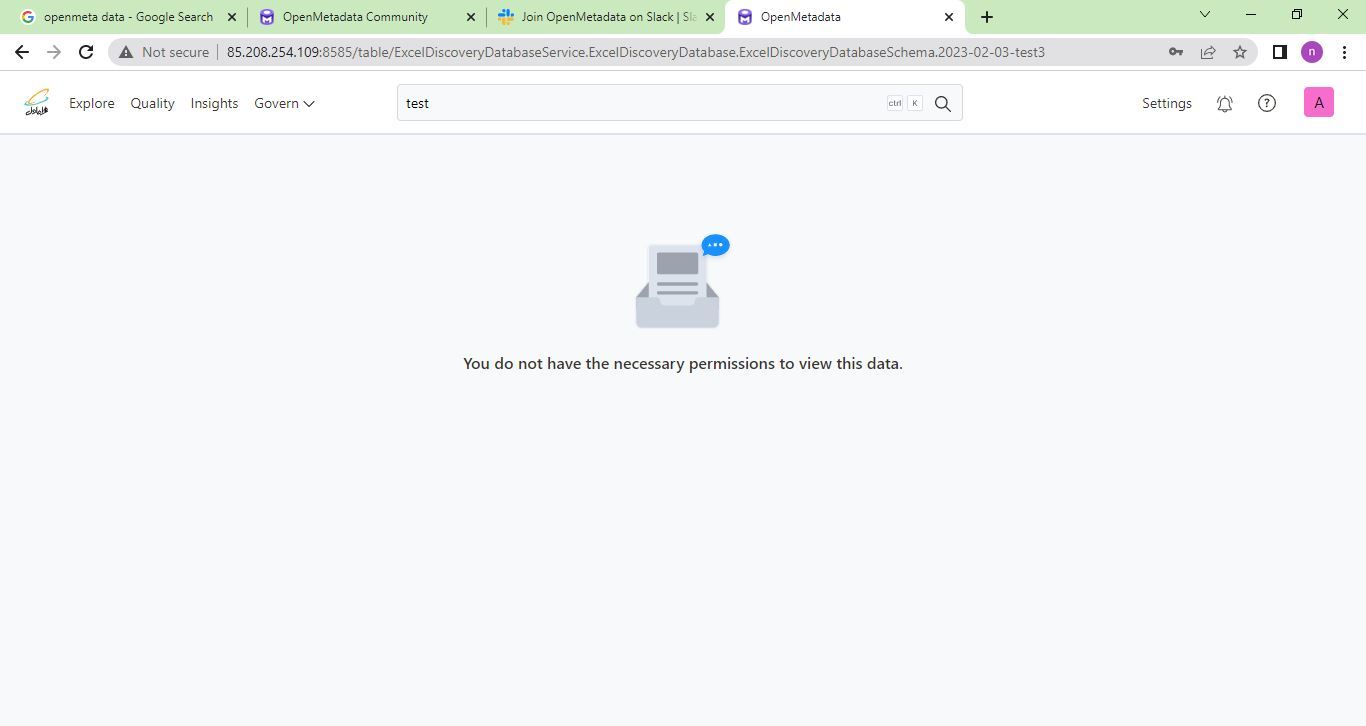The image size is (1366, 726).
Task: Toggle the browser side panel icon
Action: 1279,52
